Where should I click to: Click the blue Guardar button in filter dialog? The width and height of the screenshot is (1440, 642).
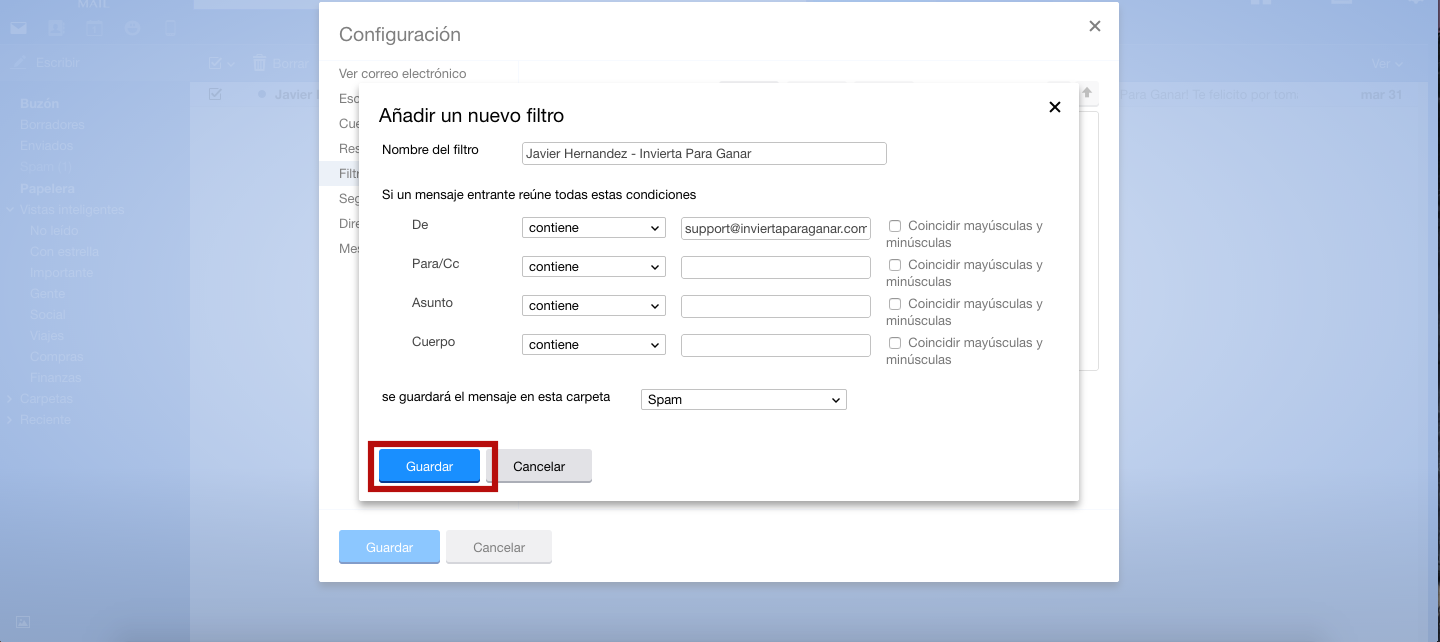point(429,466)
